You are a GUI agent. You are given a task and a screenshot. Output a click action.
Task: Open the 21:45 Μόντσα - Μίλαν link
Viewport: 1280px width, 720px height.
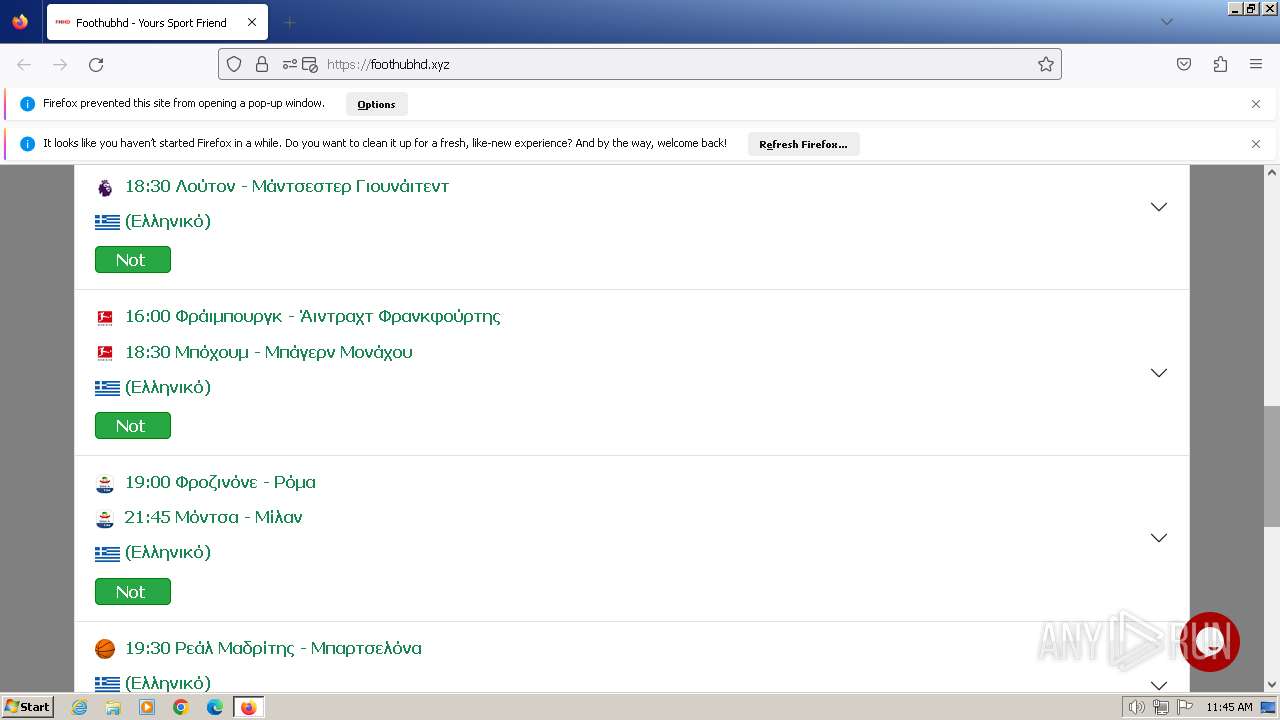tap(213, 517)
